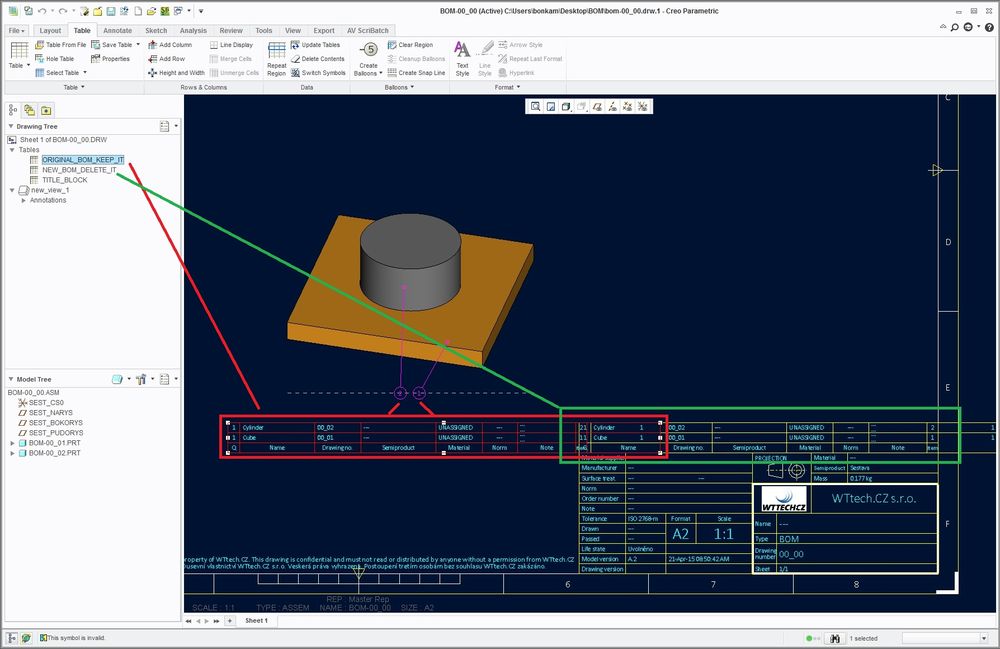The width and height of the screenshot is (1000, 649).
Task: Expand the Format group overflow arrow
Action: click(518, 87)
